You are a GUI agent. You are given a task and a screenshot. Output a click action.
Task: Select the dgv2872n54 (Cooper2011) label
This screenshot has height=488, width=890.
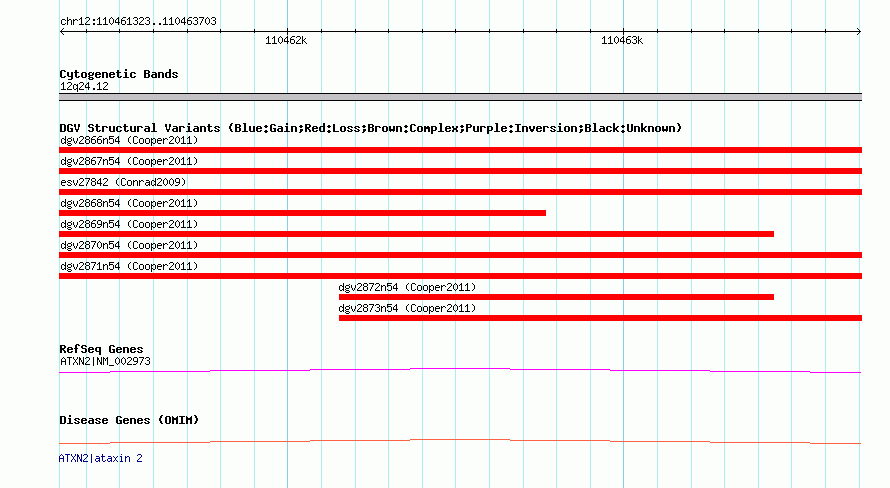coord(407,287)
